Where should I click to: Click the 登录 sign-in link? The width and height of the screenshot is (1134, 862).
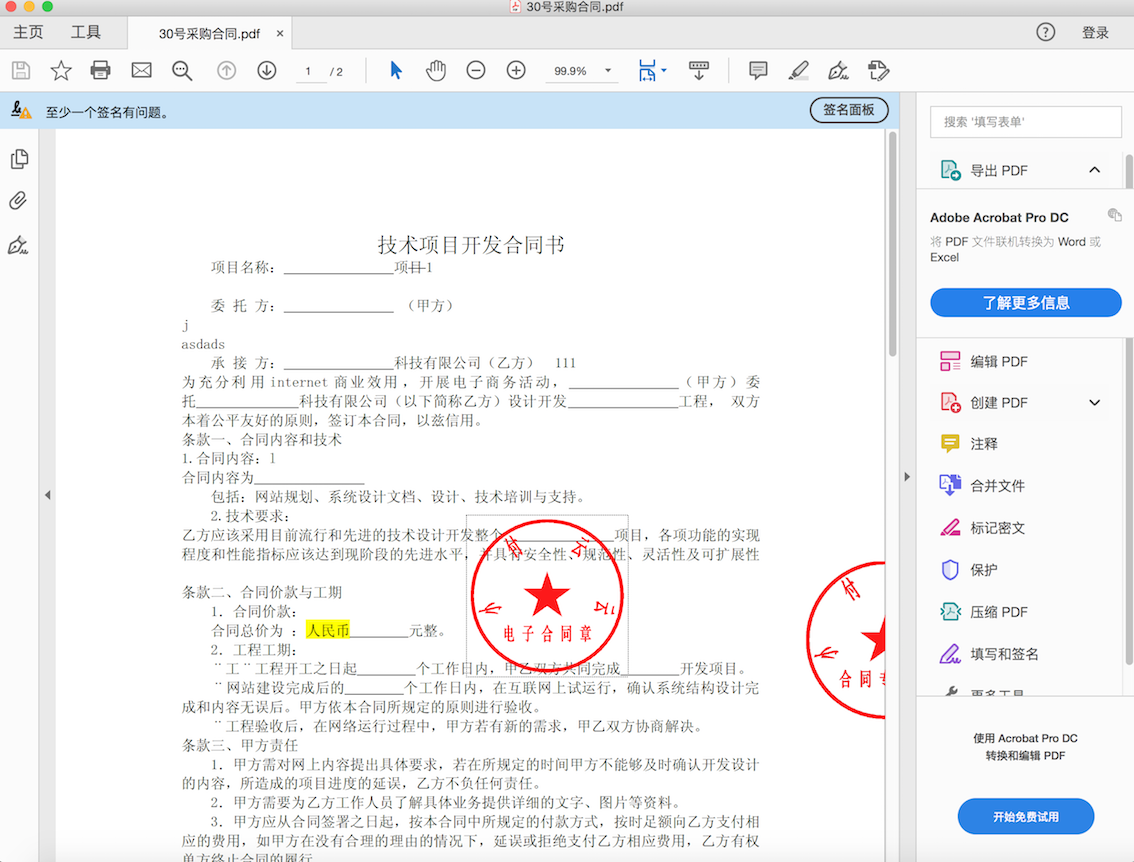coord(1095,33)
